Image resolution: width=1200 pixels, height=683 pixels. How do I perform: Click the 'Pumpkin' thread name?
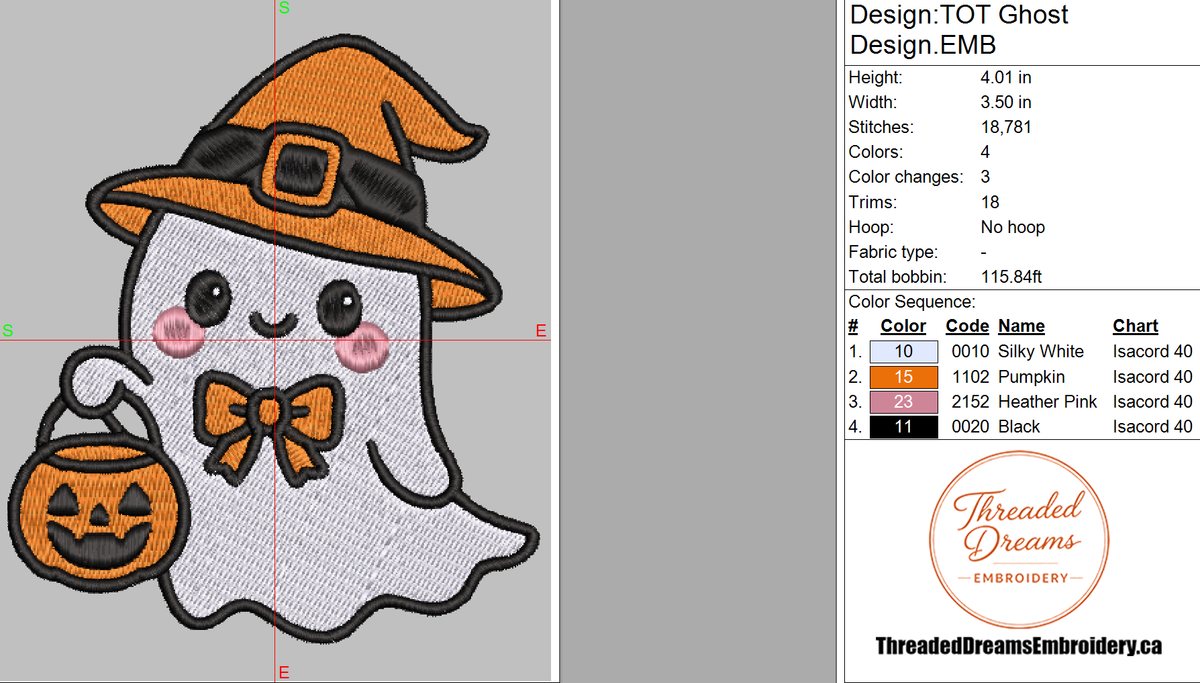tap(1031, 377)
